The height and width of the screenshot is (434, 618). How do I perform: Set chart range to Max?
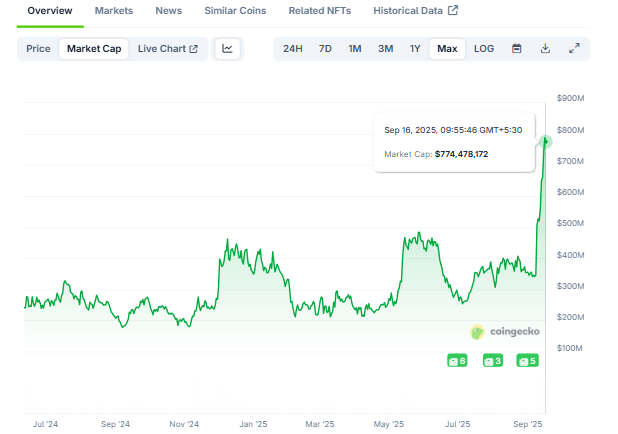coord(447,48)
